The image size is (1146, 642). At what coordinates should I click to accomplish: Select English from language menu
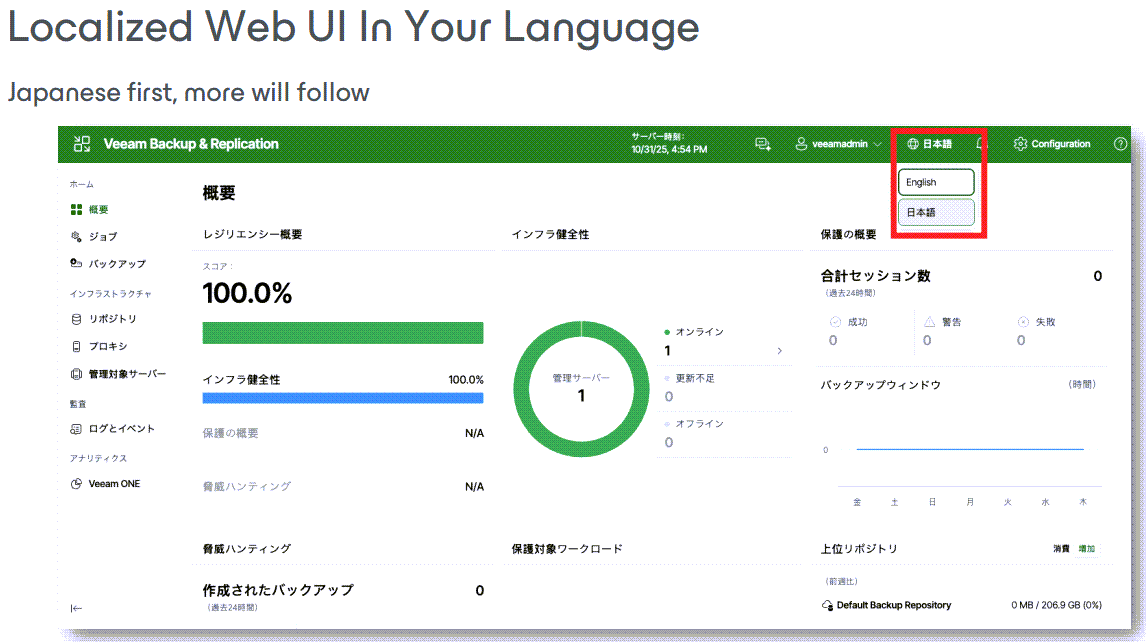tap(935, 182)
